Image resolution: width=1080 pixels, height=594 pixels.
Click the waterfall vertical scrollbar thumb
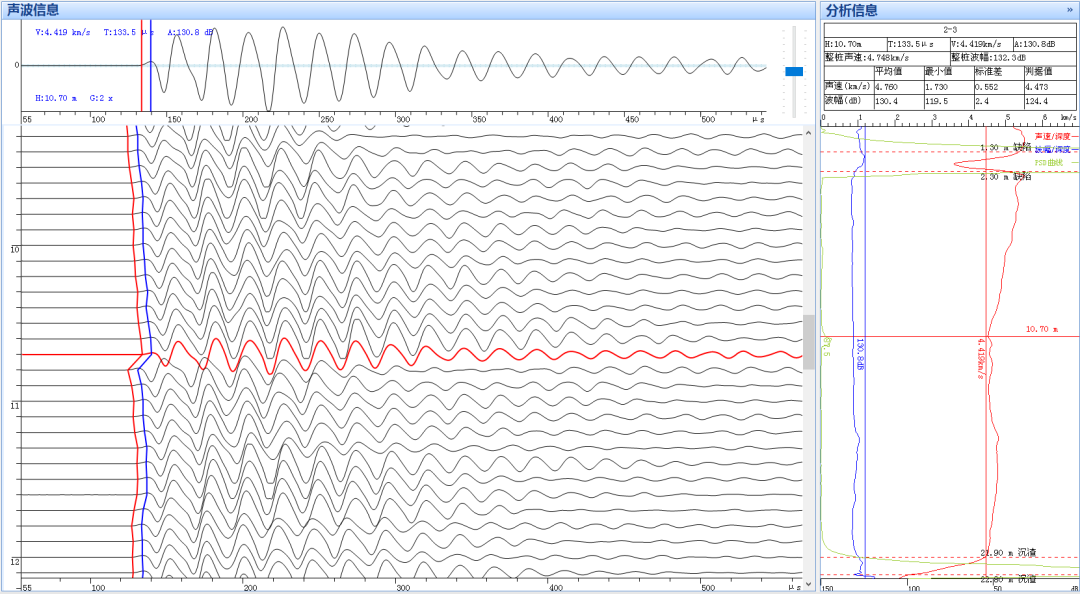[808, 342]
